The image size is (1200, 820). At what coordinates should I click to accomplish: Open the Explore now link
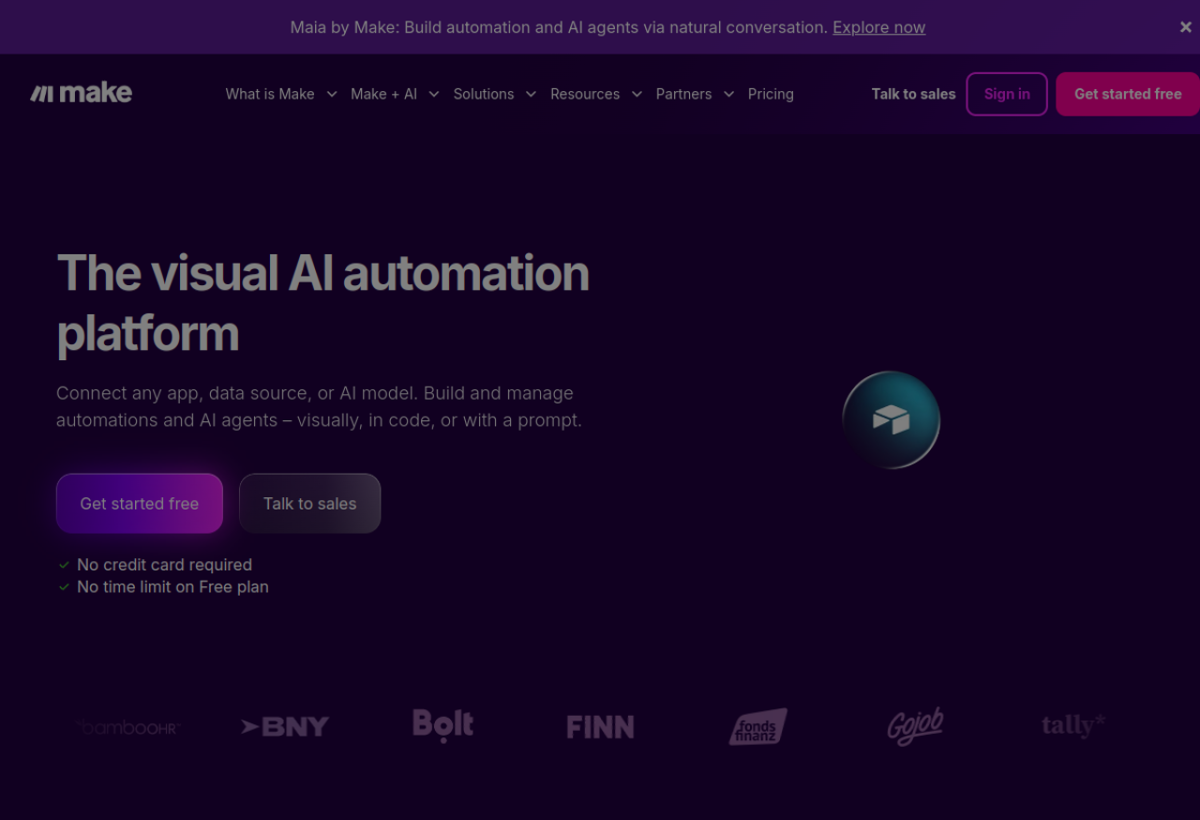tap(879, 27)
